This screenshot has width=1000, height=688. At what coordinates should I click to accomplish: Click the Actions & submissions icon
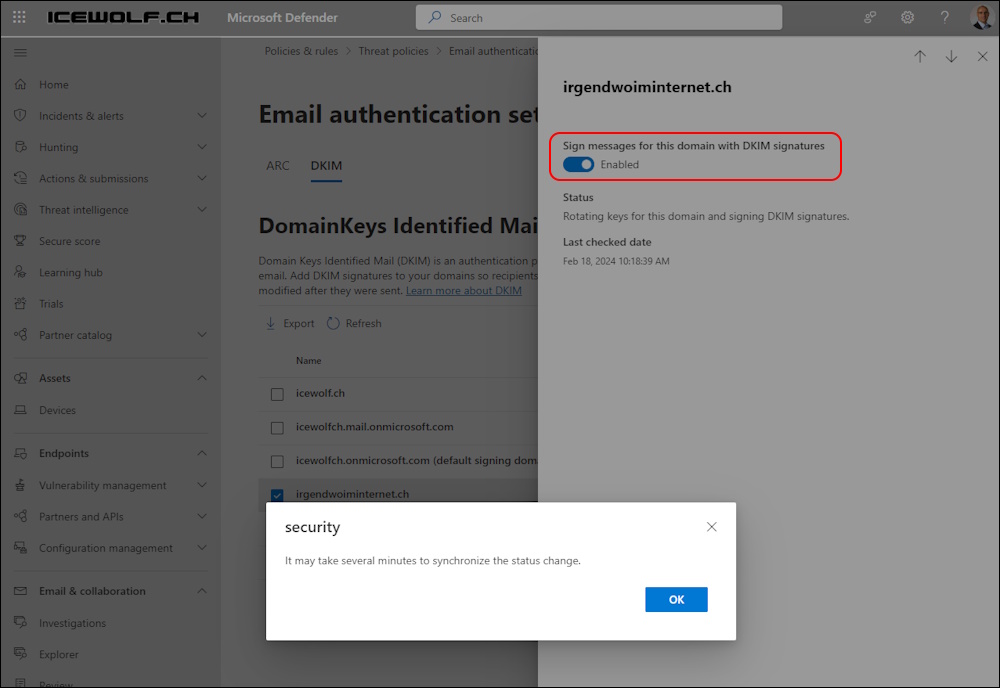tap(20, 178)
